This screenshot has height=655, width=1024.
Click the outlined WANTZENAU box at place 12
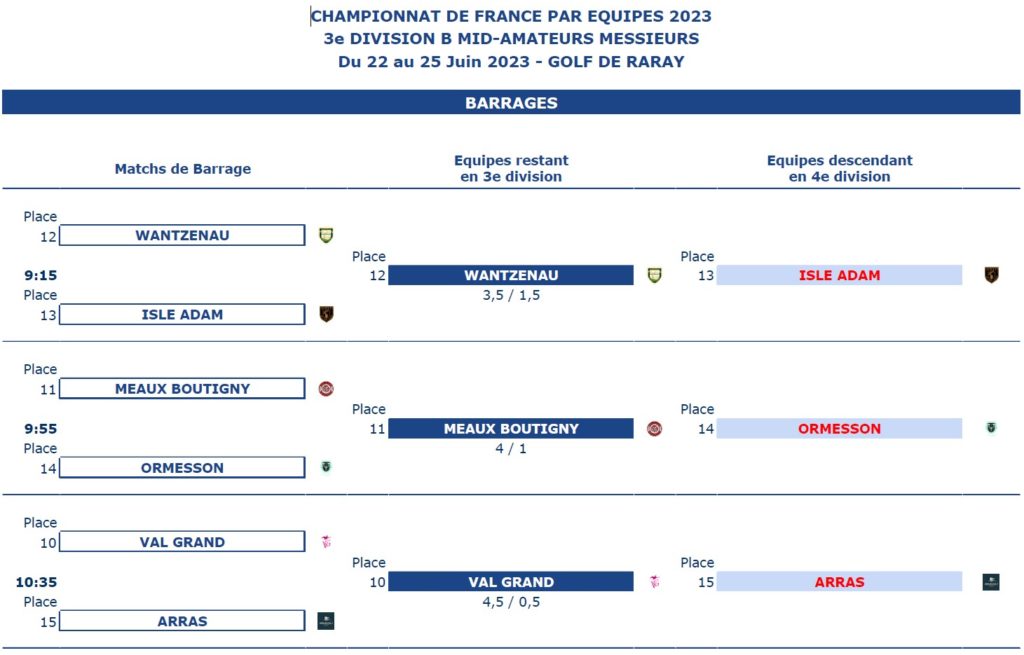[182, 236]
